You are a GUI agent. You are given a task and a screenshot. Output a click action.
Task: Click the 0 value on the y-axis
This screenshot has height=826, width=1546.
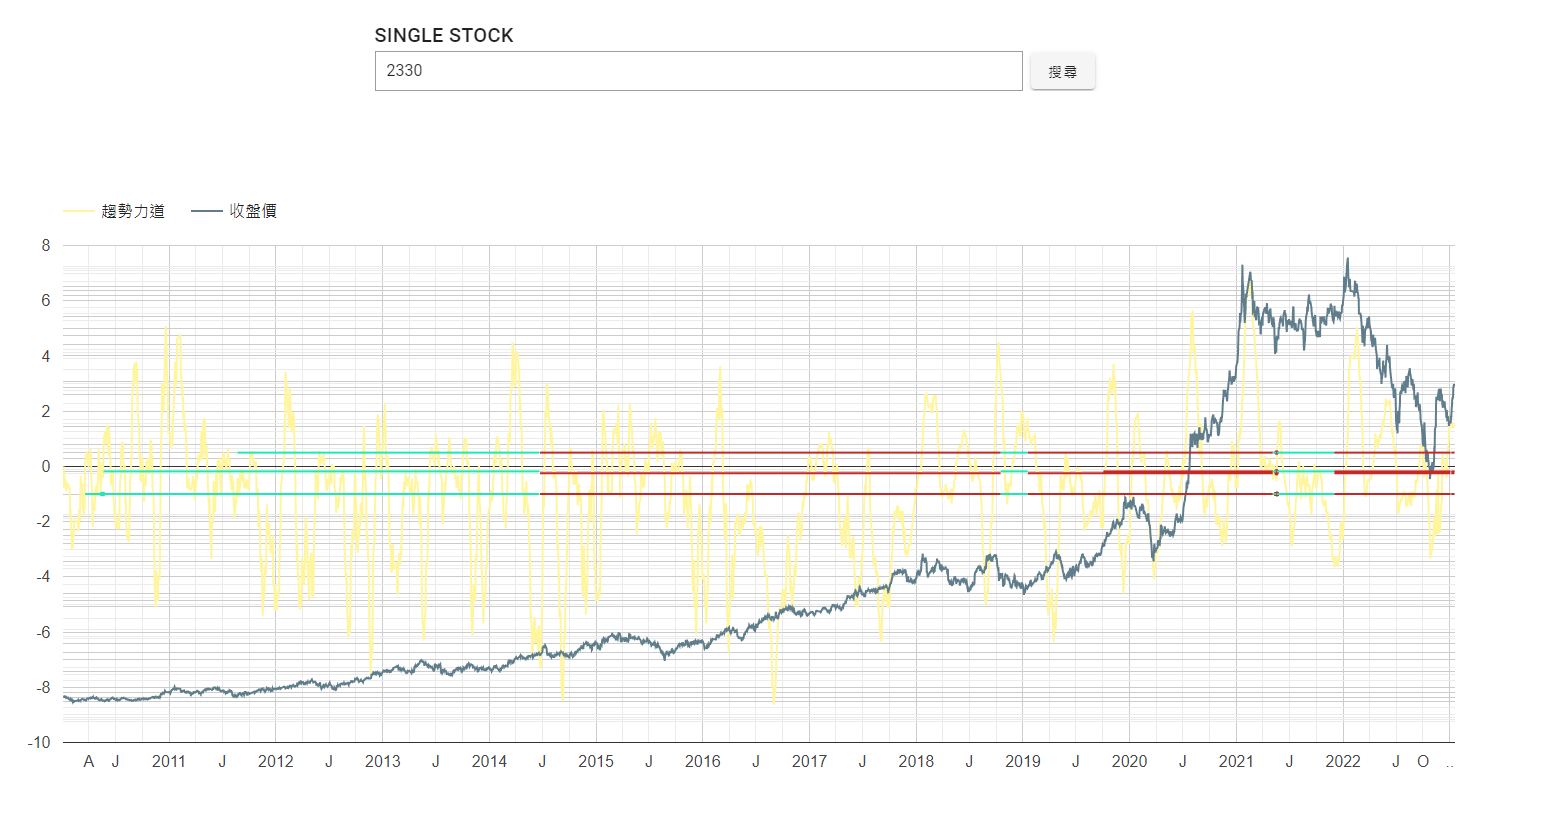(45, 467)
